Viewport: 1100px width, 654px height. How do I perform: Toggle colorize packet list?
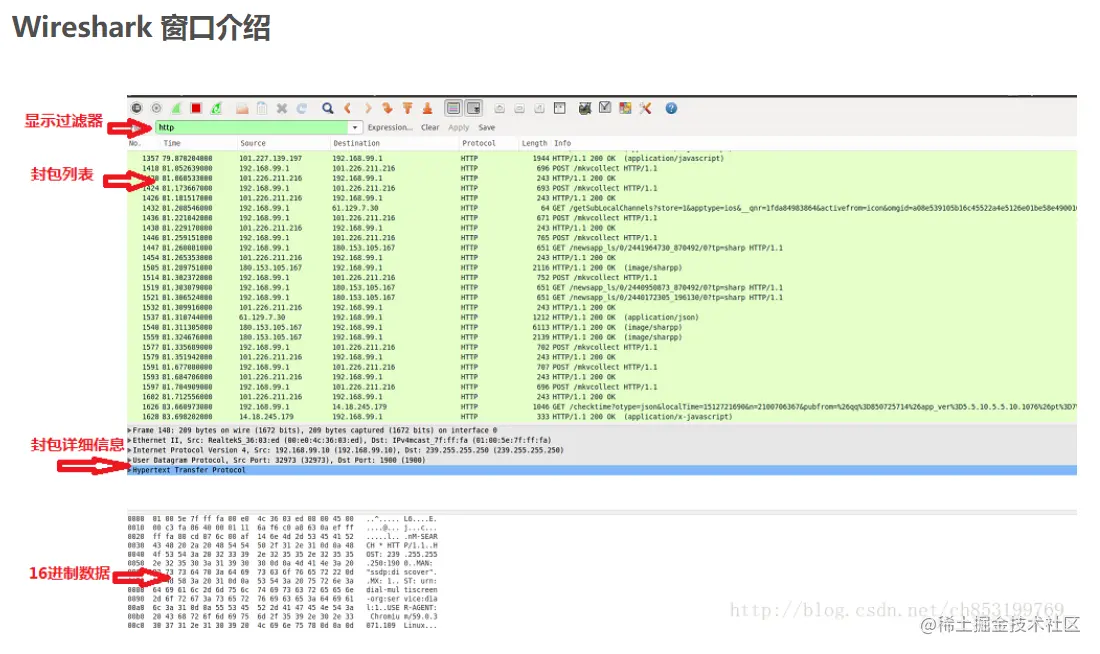click(x=454, y=107)
